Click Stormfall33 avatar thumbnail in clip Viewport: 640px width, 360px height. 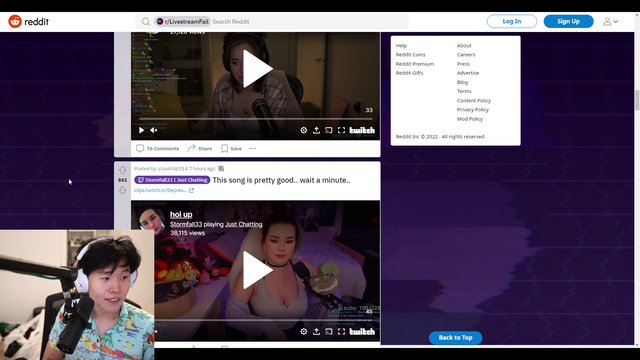151,220
